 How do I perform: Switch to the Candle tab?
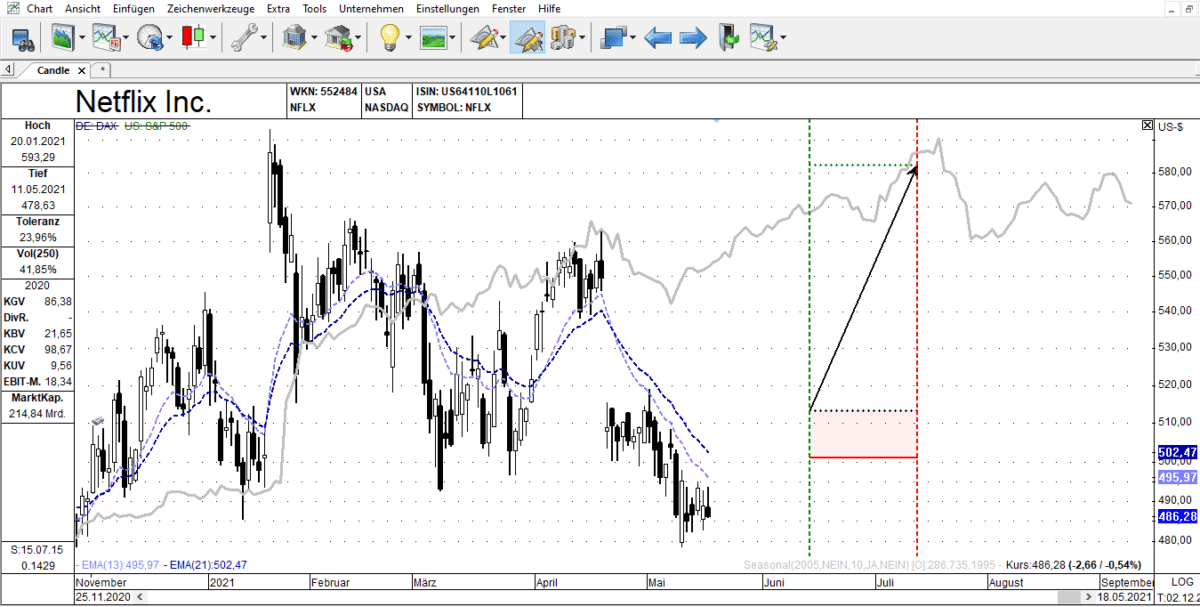53,70
